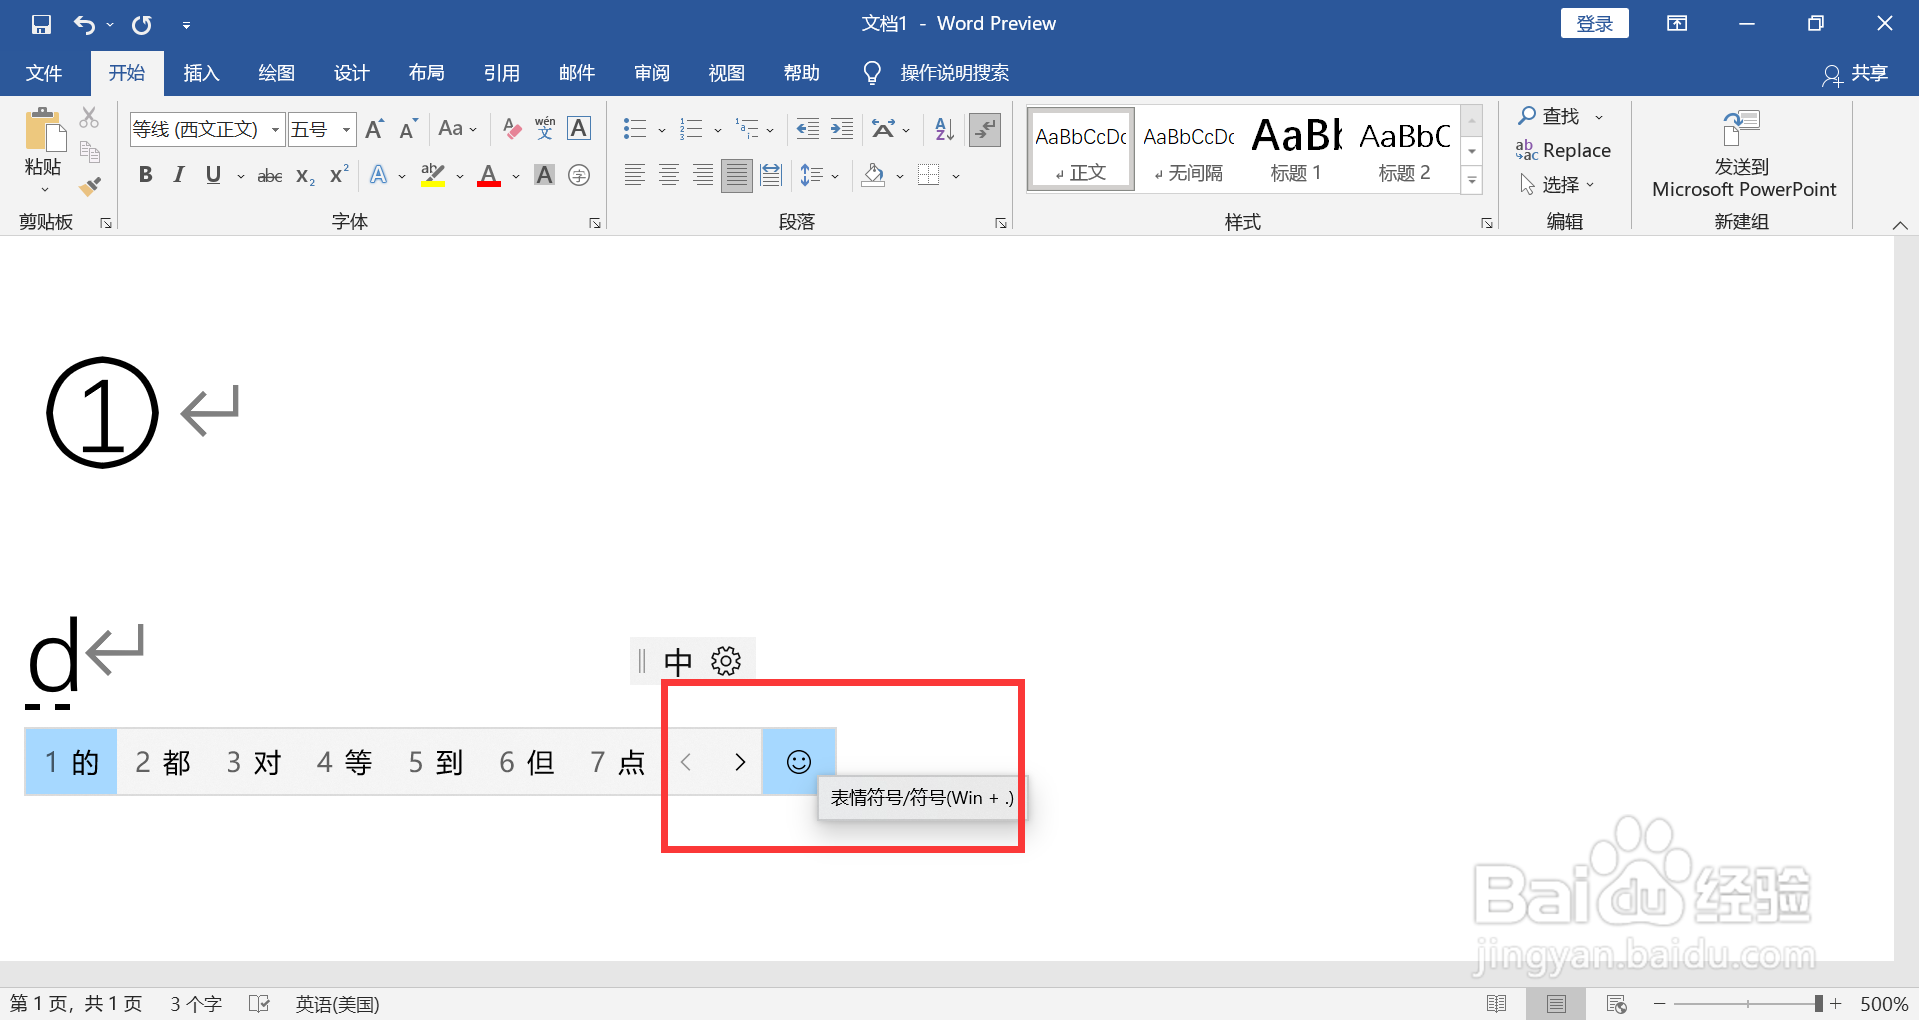The height and width of the screenshot is (1020, 1919).
Task: Click the distributed alignment icon
Action: point(771,176)
